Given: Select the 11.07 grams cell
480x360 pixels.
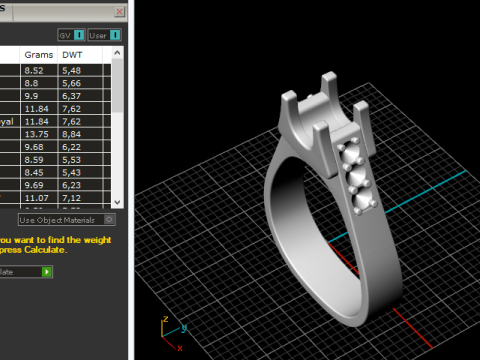Looking at the screenshot, I should [39, 198].
